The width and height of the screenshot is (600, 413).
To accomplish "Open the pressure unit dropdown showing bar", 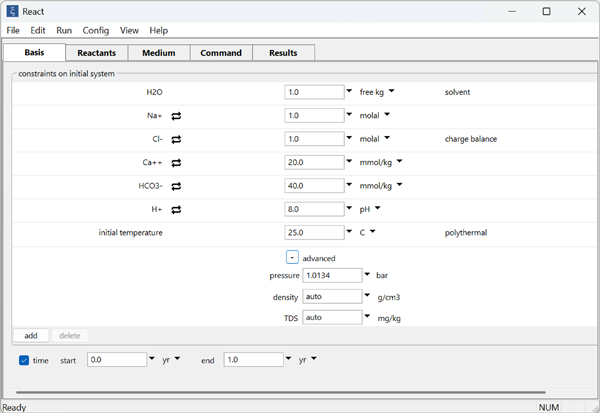I will [367, 275].
